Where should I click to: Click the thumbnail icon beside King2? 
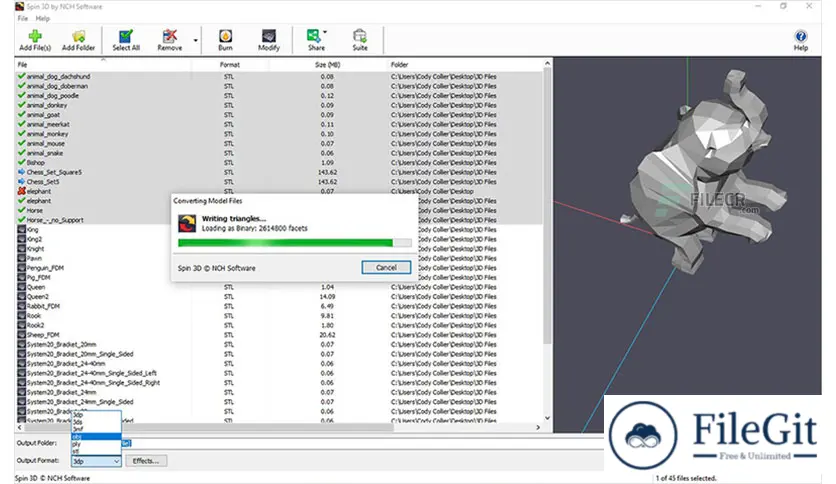(x=21, y=239)
